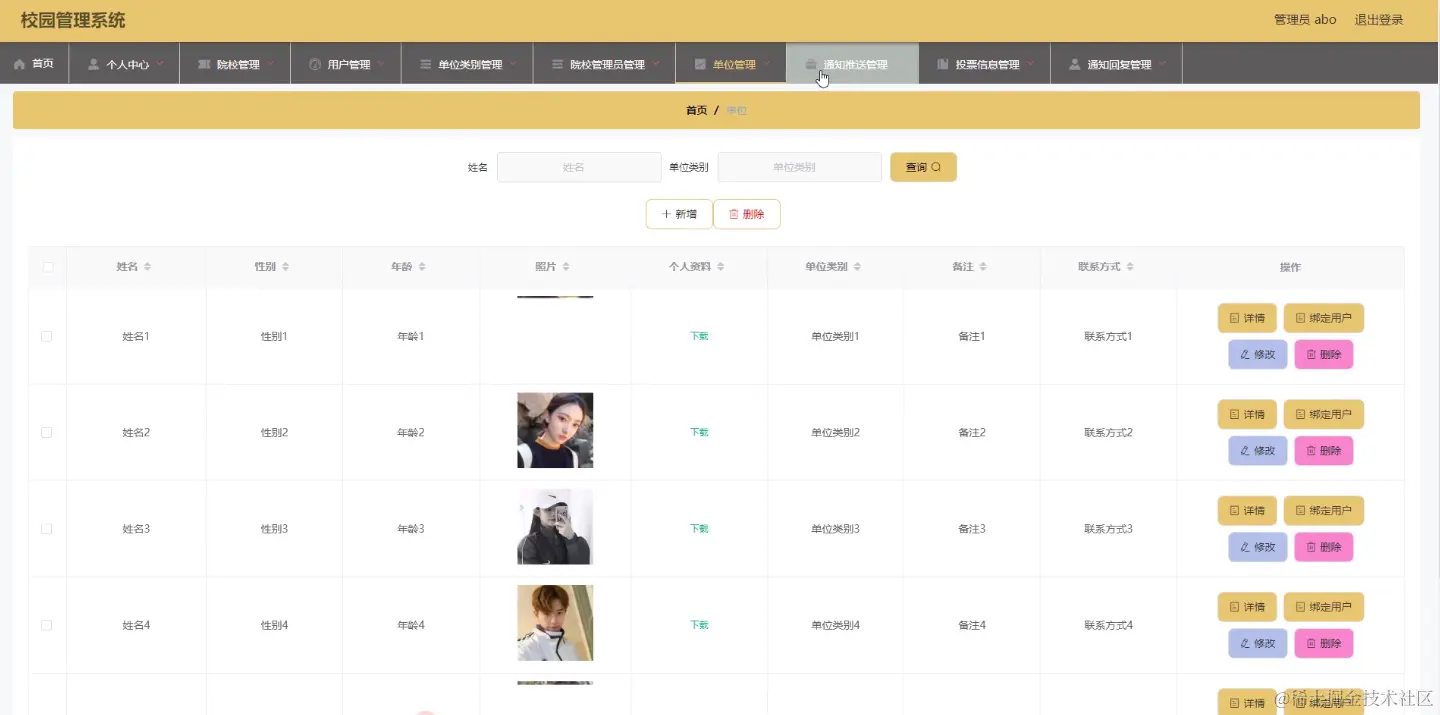Click 下载 link in 姓名4 row
This screenshot has height=715, width=1440.
click(699, 625)
